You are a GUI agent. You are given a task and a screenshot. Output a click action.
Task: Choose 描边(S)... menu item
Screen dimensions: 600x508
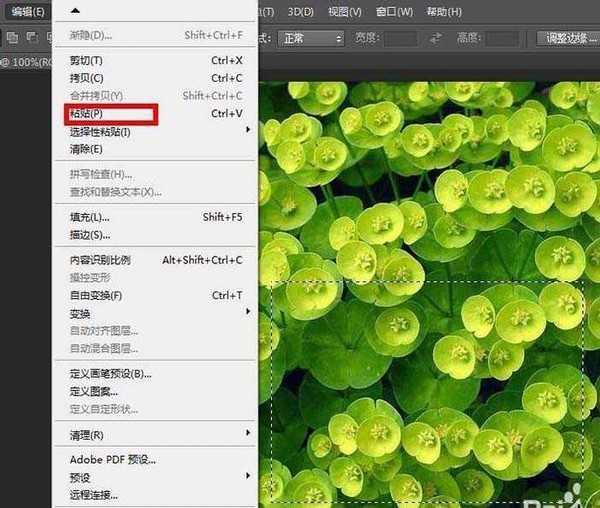coord(90,235)
